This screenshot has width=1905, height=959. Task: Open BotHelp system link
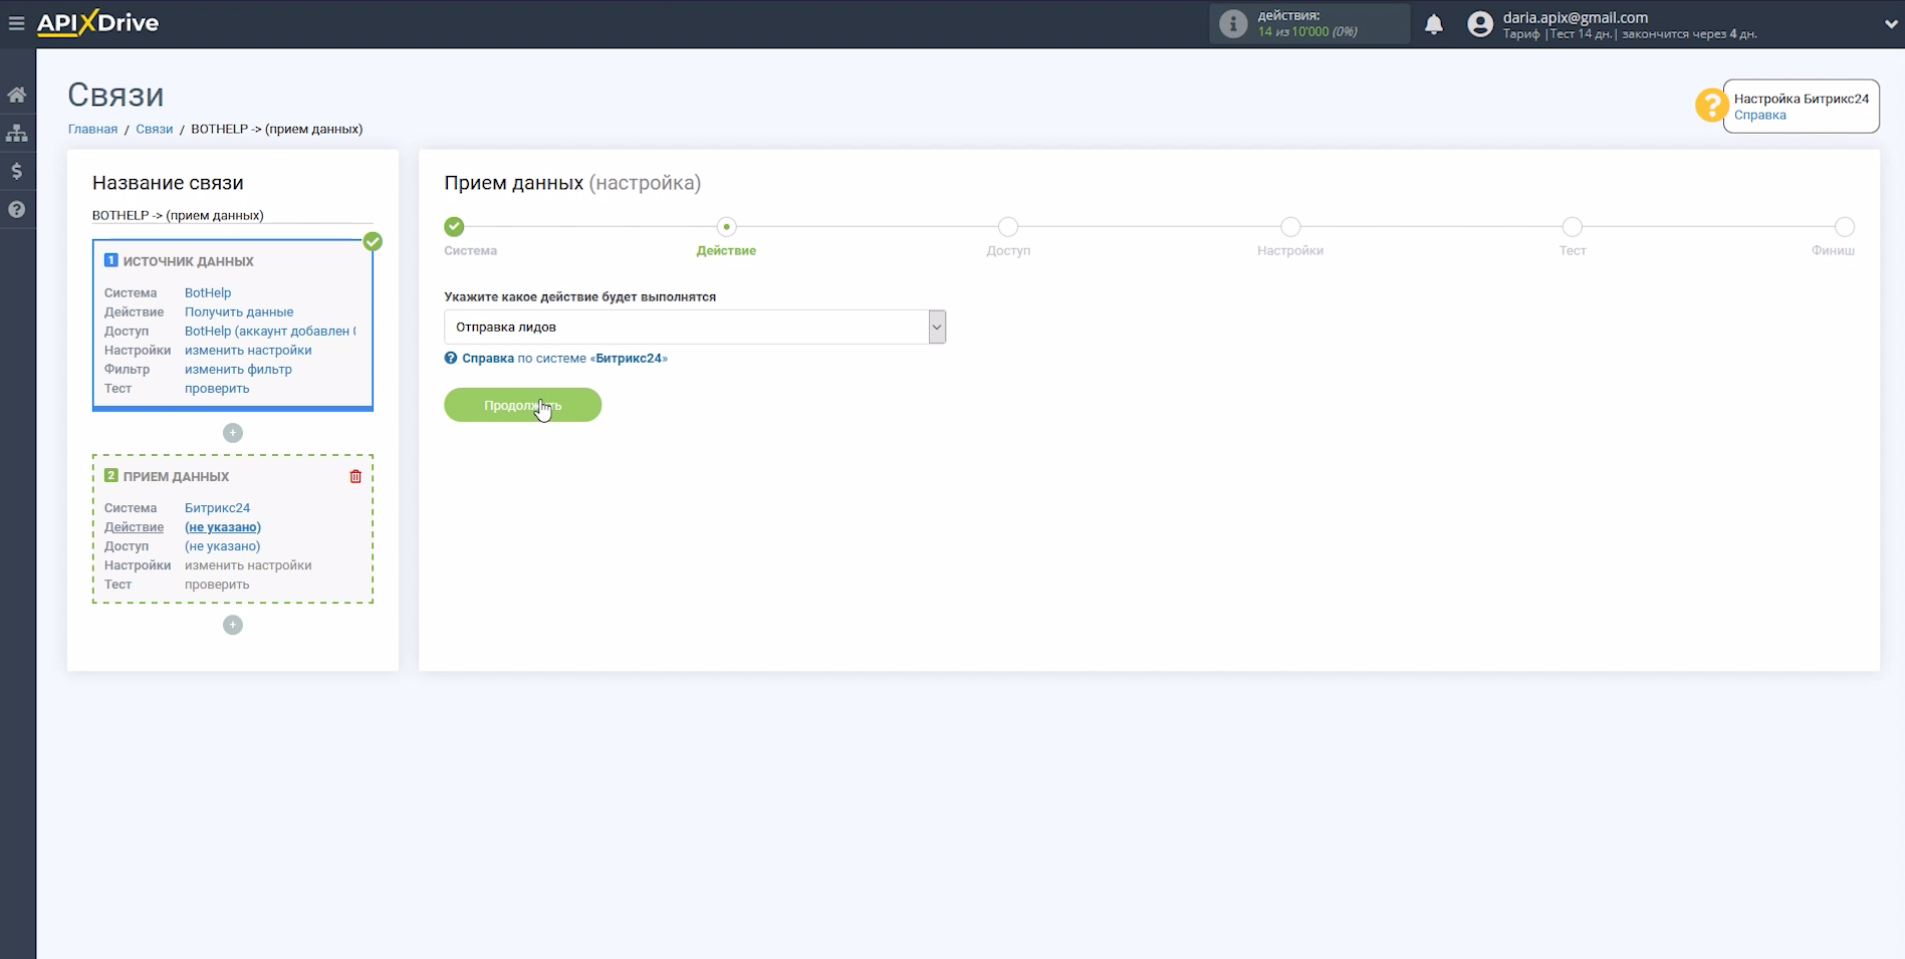point(208,293)
